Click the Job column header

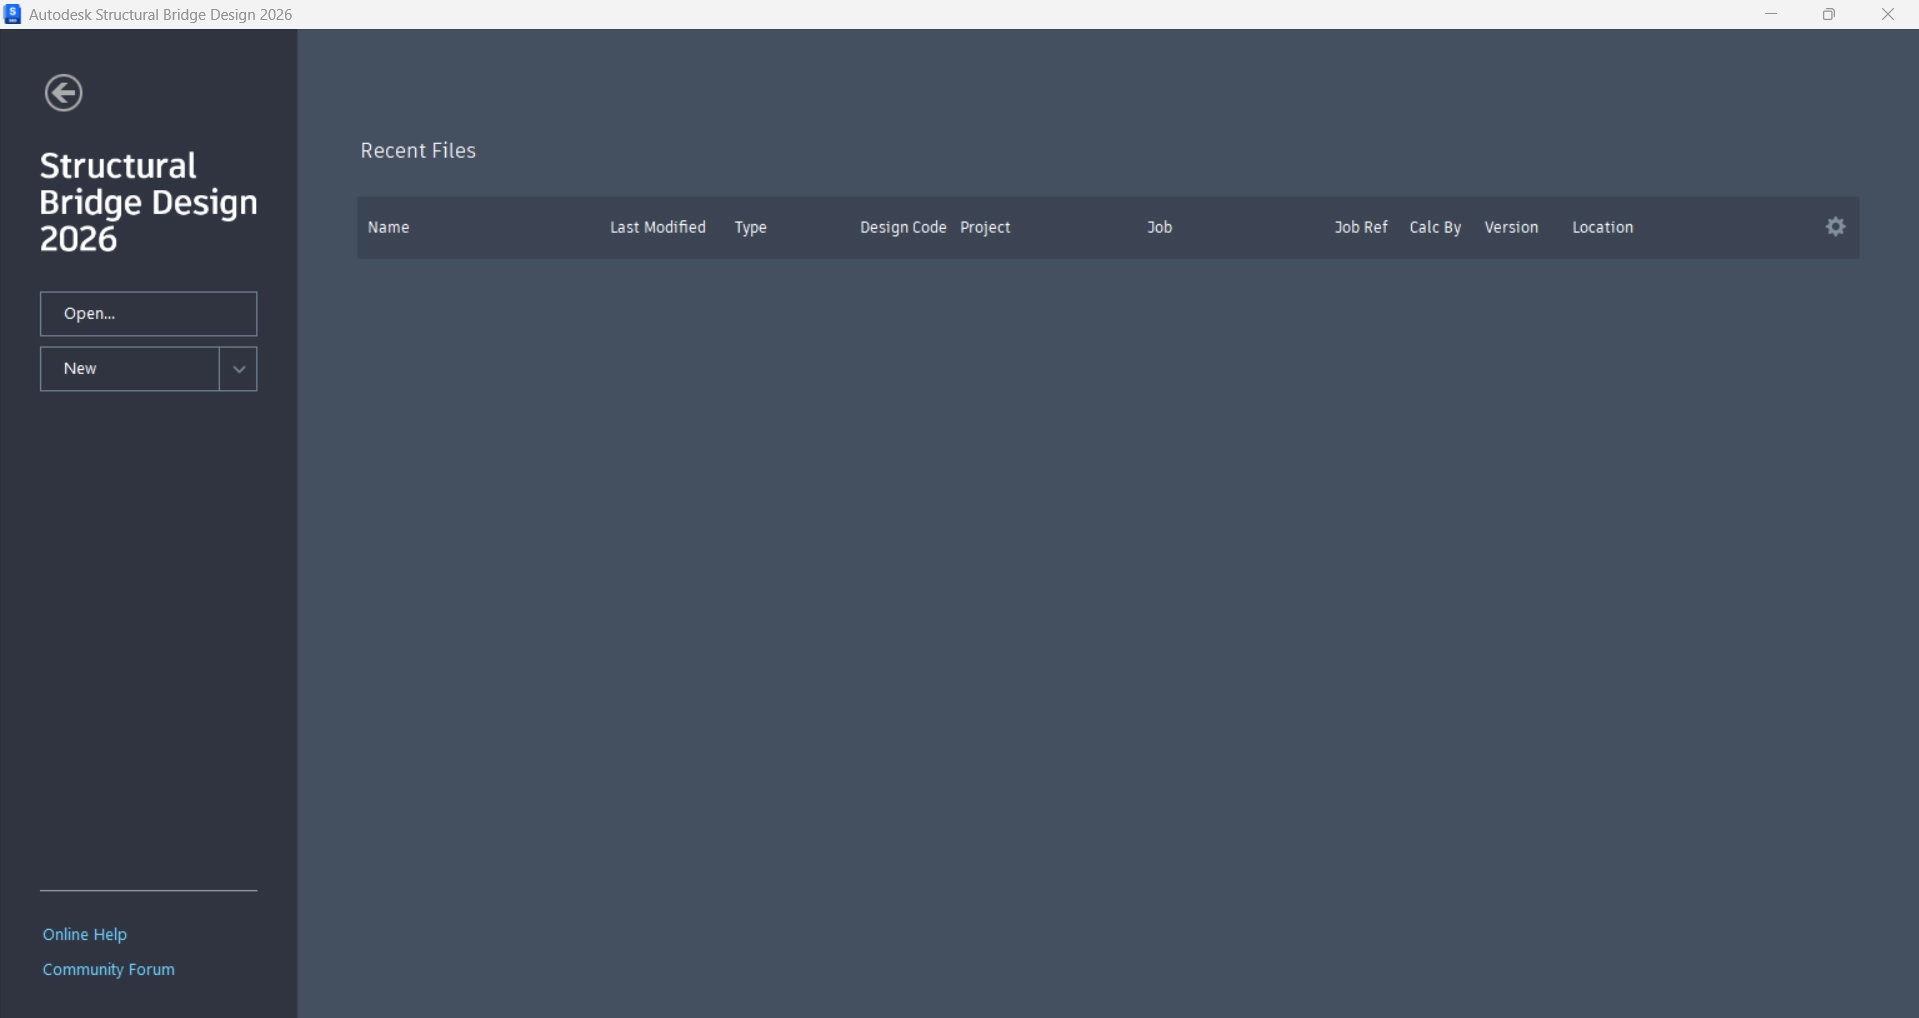click(1159, 227)
